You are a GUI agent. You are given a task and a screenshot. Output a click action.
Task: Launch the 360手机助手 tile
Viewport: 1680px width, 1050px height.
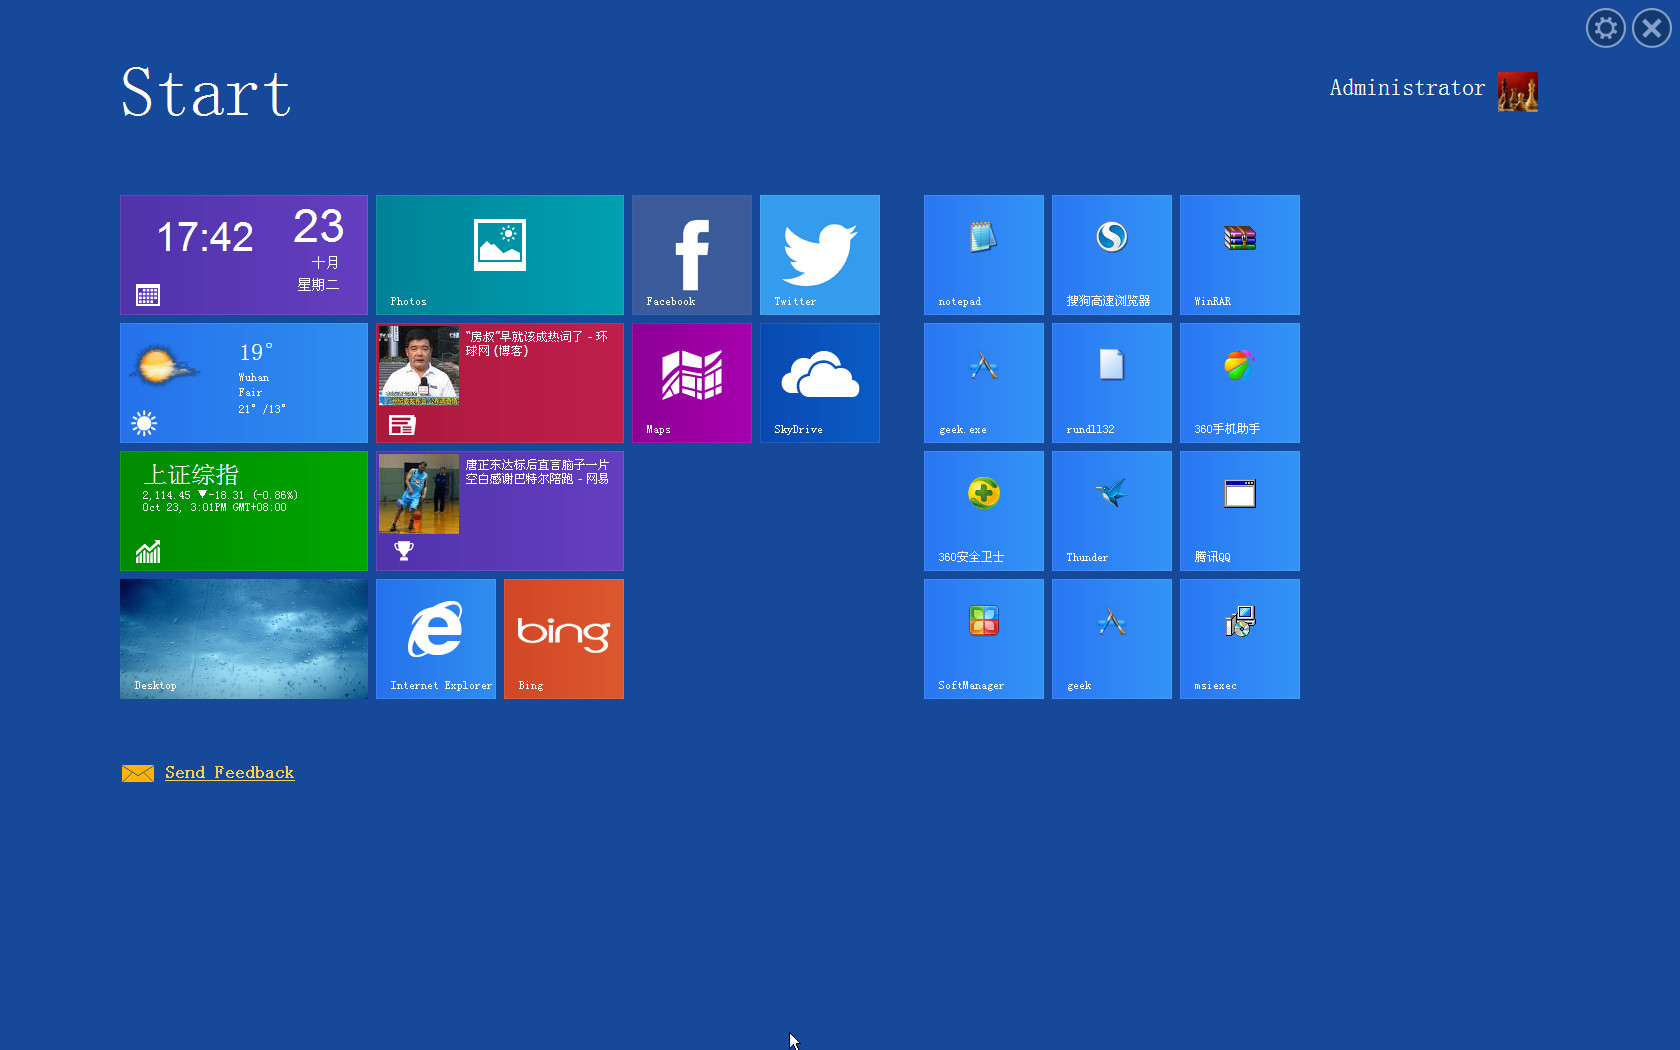click(1240, 383)
